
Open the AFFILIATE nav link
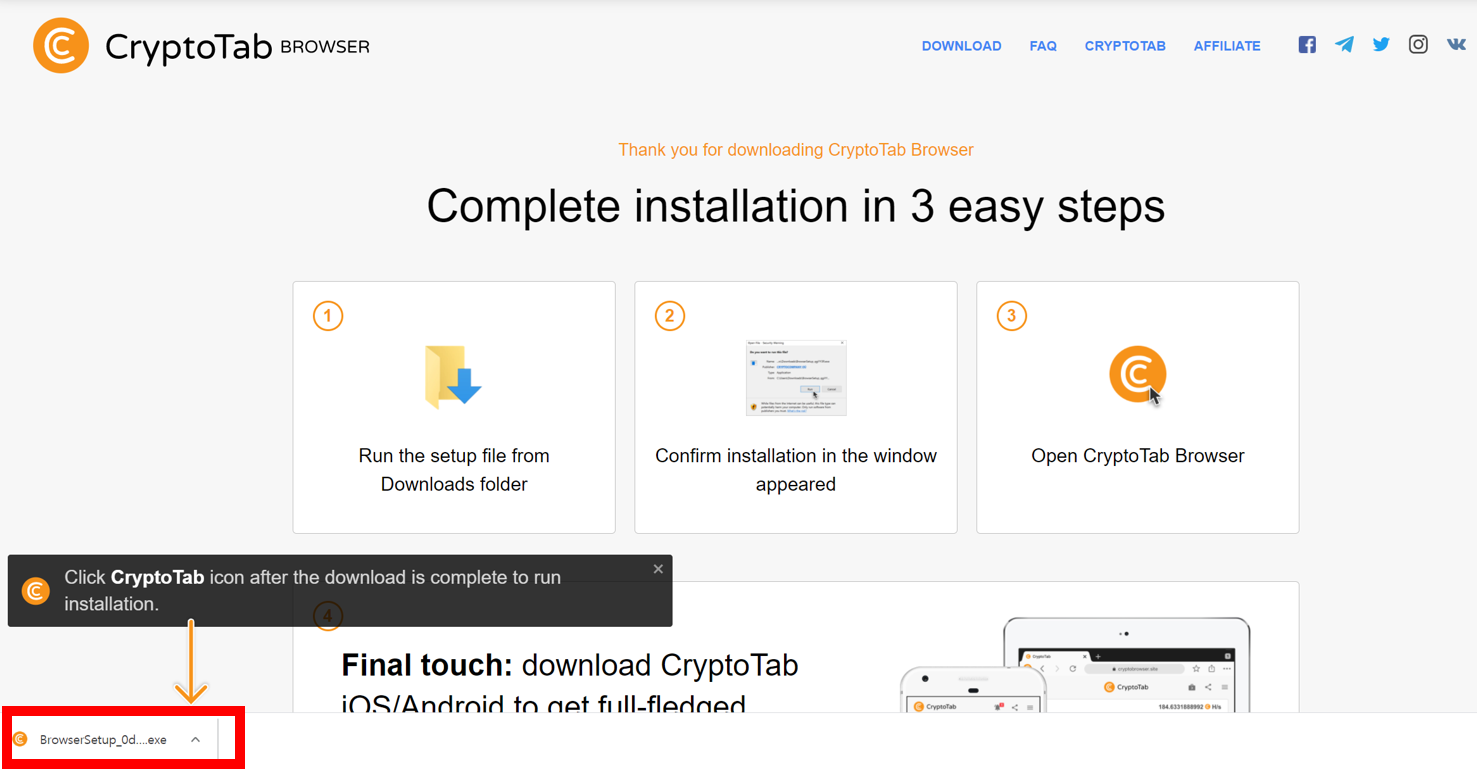[1227, 46]
